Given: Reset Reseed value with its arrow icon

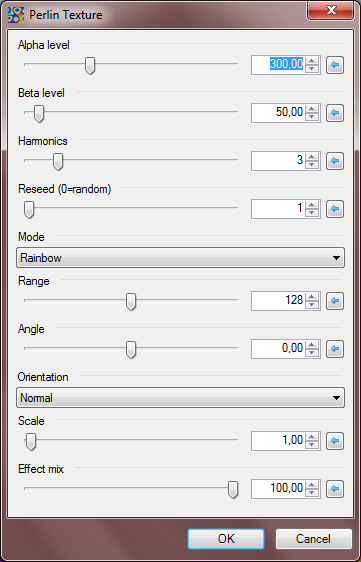Looking at the screenshot, I should 335,209.
